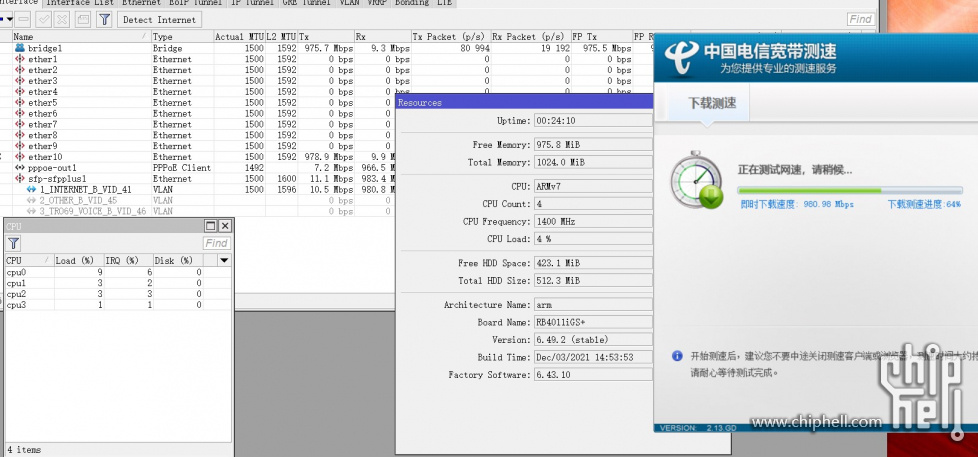Click the ether5 interface icon
The image size is (978, 457).
20,103
